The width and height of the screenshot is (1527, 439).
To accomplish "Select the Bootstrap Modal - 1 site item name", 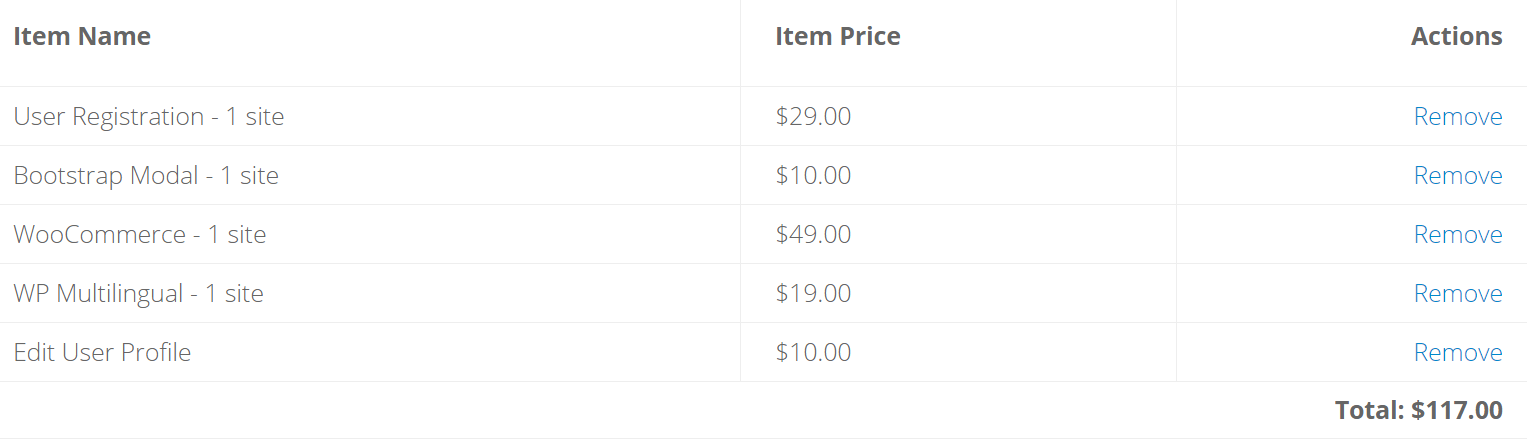I will click(x=146, y=176).
